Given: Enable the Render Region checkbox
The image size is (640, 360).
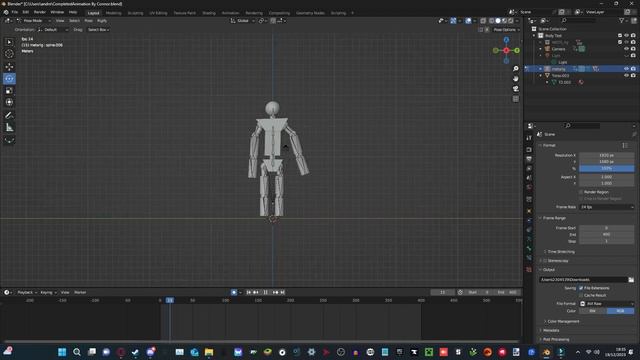Looking at the screenshot, I should pyautogui.click(x=581, y=192).
